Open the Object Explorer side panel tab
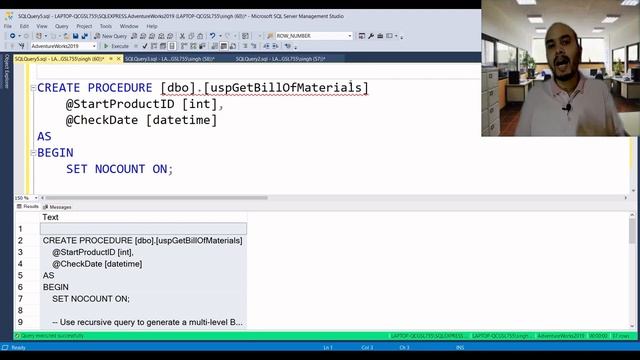This screenshot has width=640, height=360. click(x=7, y=71)
